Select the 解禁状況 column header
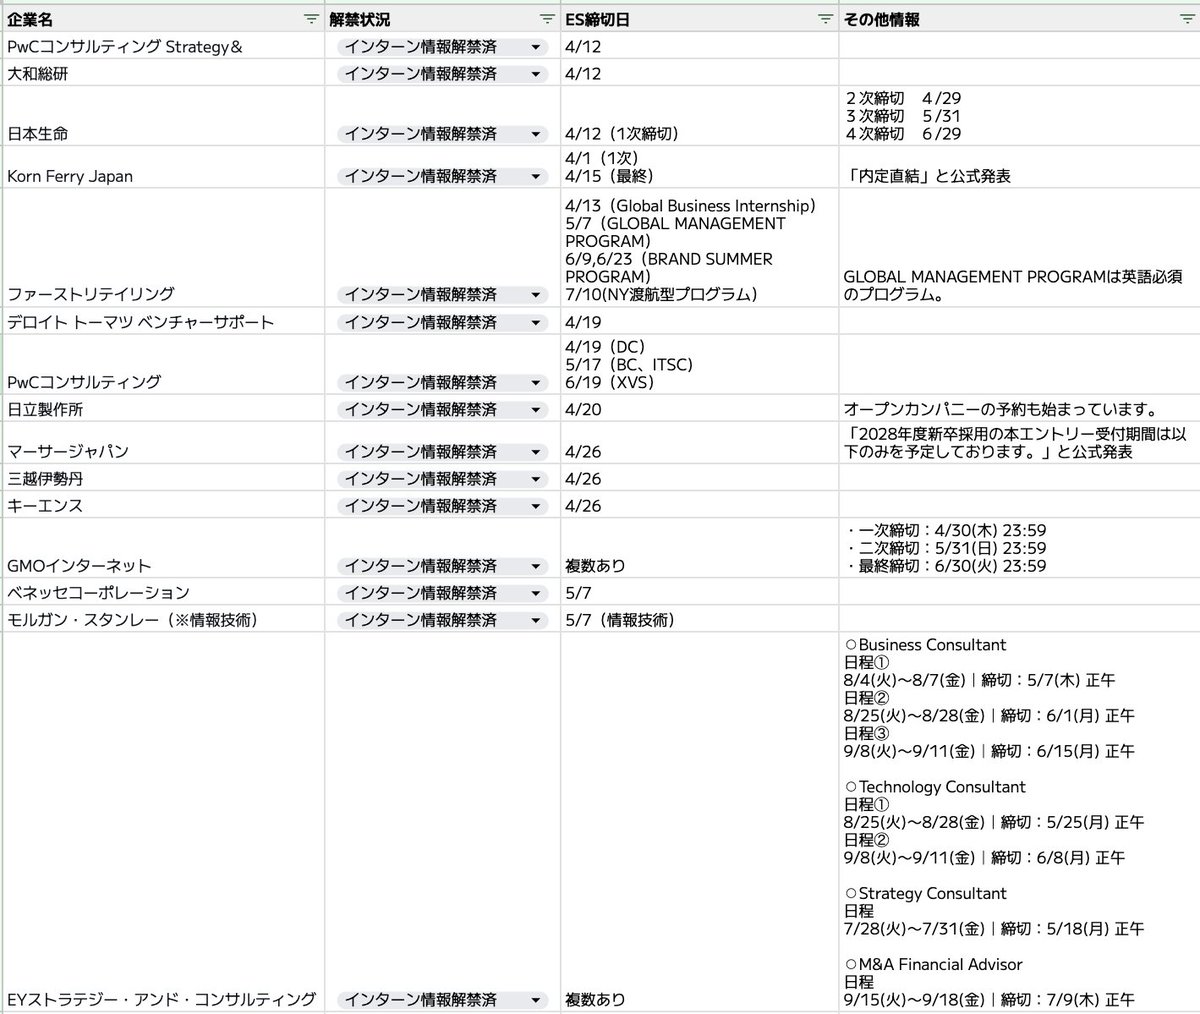 [x=441, y=19]
